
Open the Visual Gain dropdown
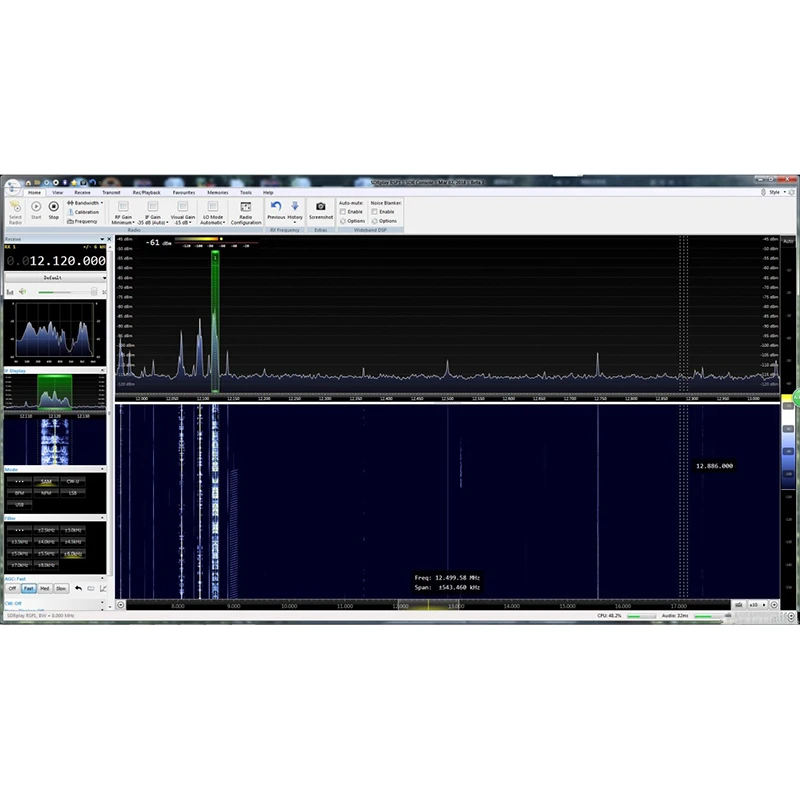pos(183,212)
